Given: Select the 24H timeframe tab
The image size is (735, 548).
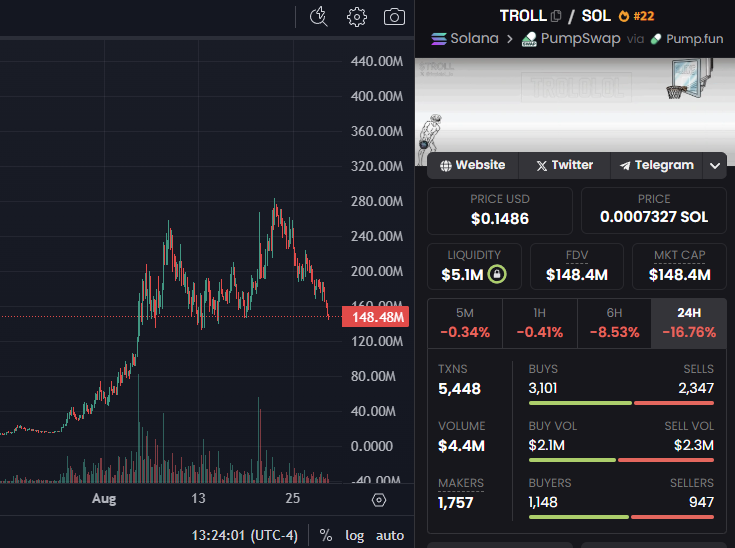Looking at the screenshot, I should pyautogui.click(x=689, y=323).
